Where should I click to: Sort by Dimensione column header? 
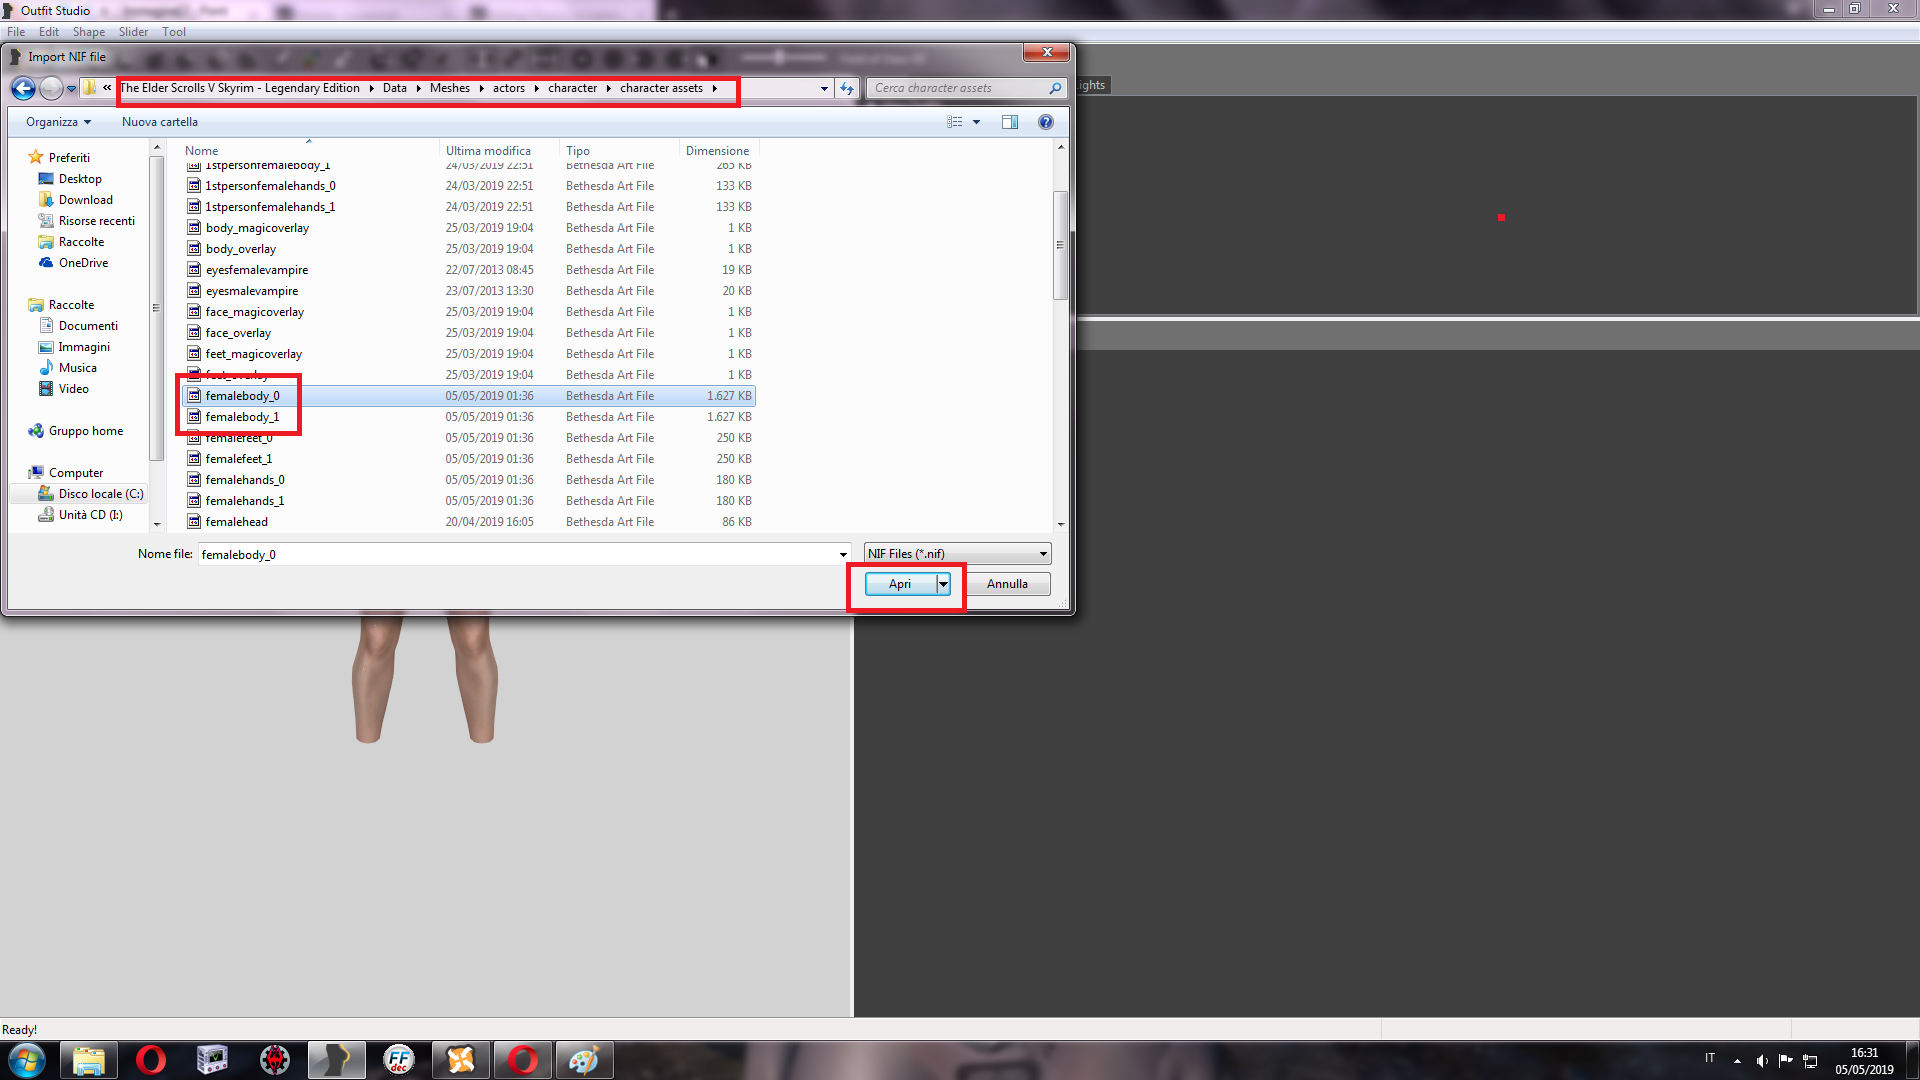pos(719,151)
